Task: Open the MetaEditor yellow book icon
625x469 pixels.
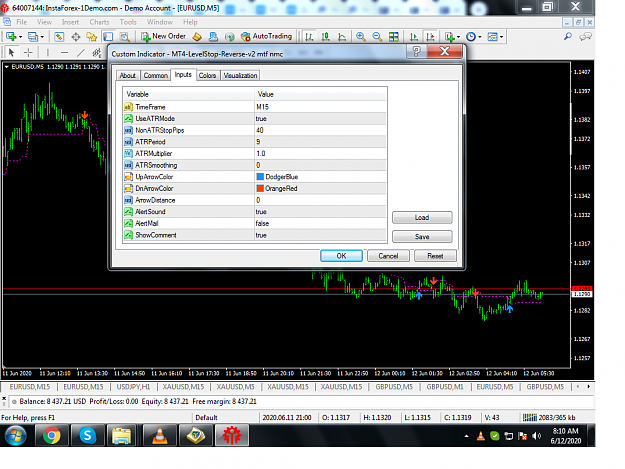Action: tap(197, 37)
